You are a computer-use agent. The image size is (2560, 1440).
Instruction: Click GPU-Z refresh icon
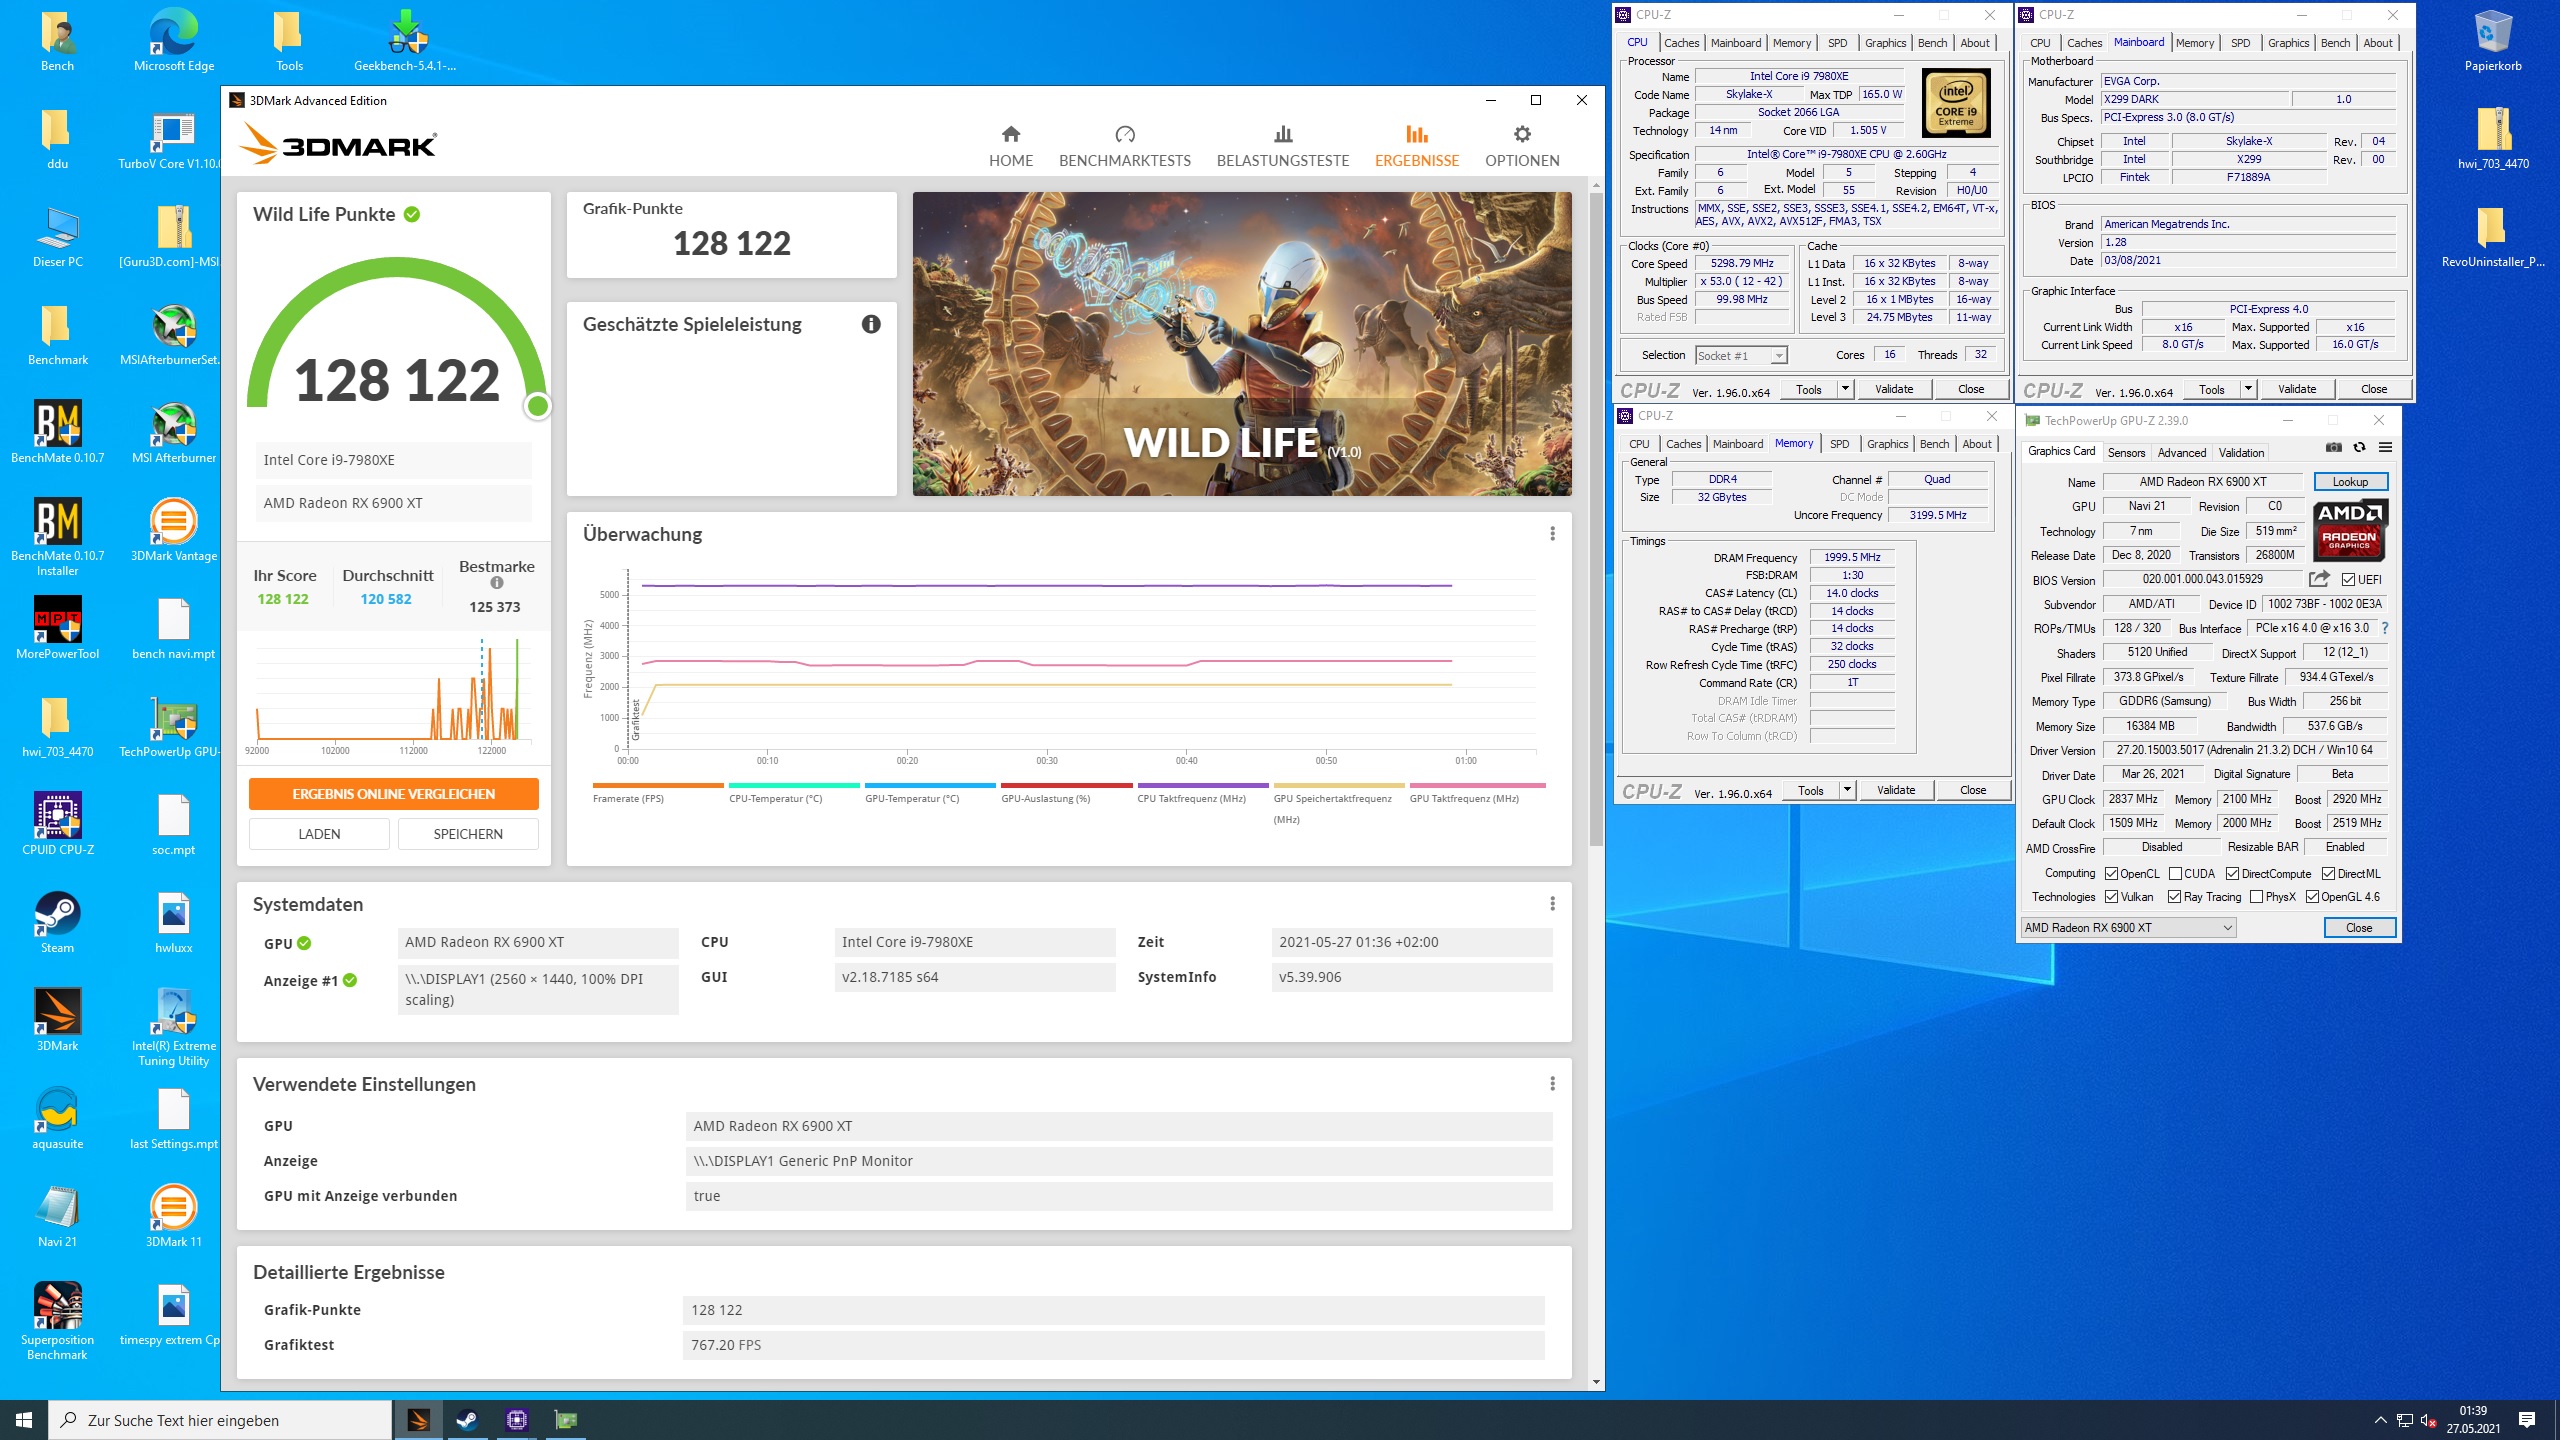tap(2359, 447)
